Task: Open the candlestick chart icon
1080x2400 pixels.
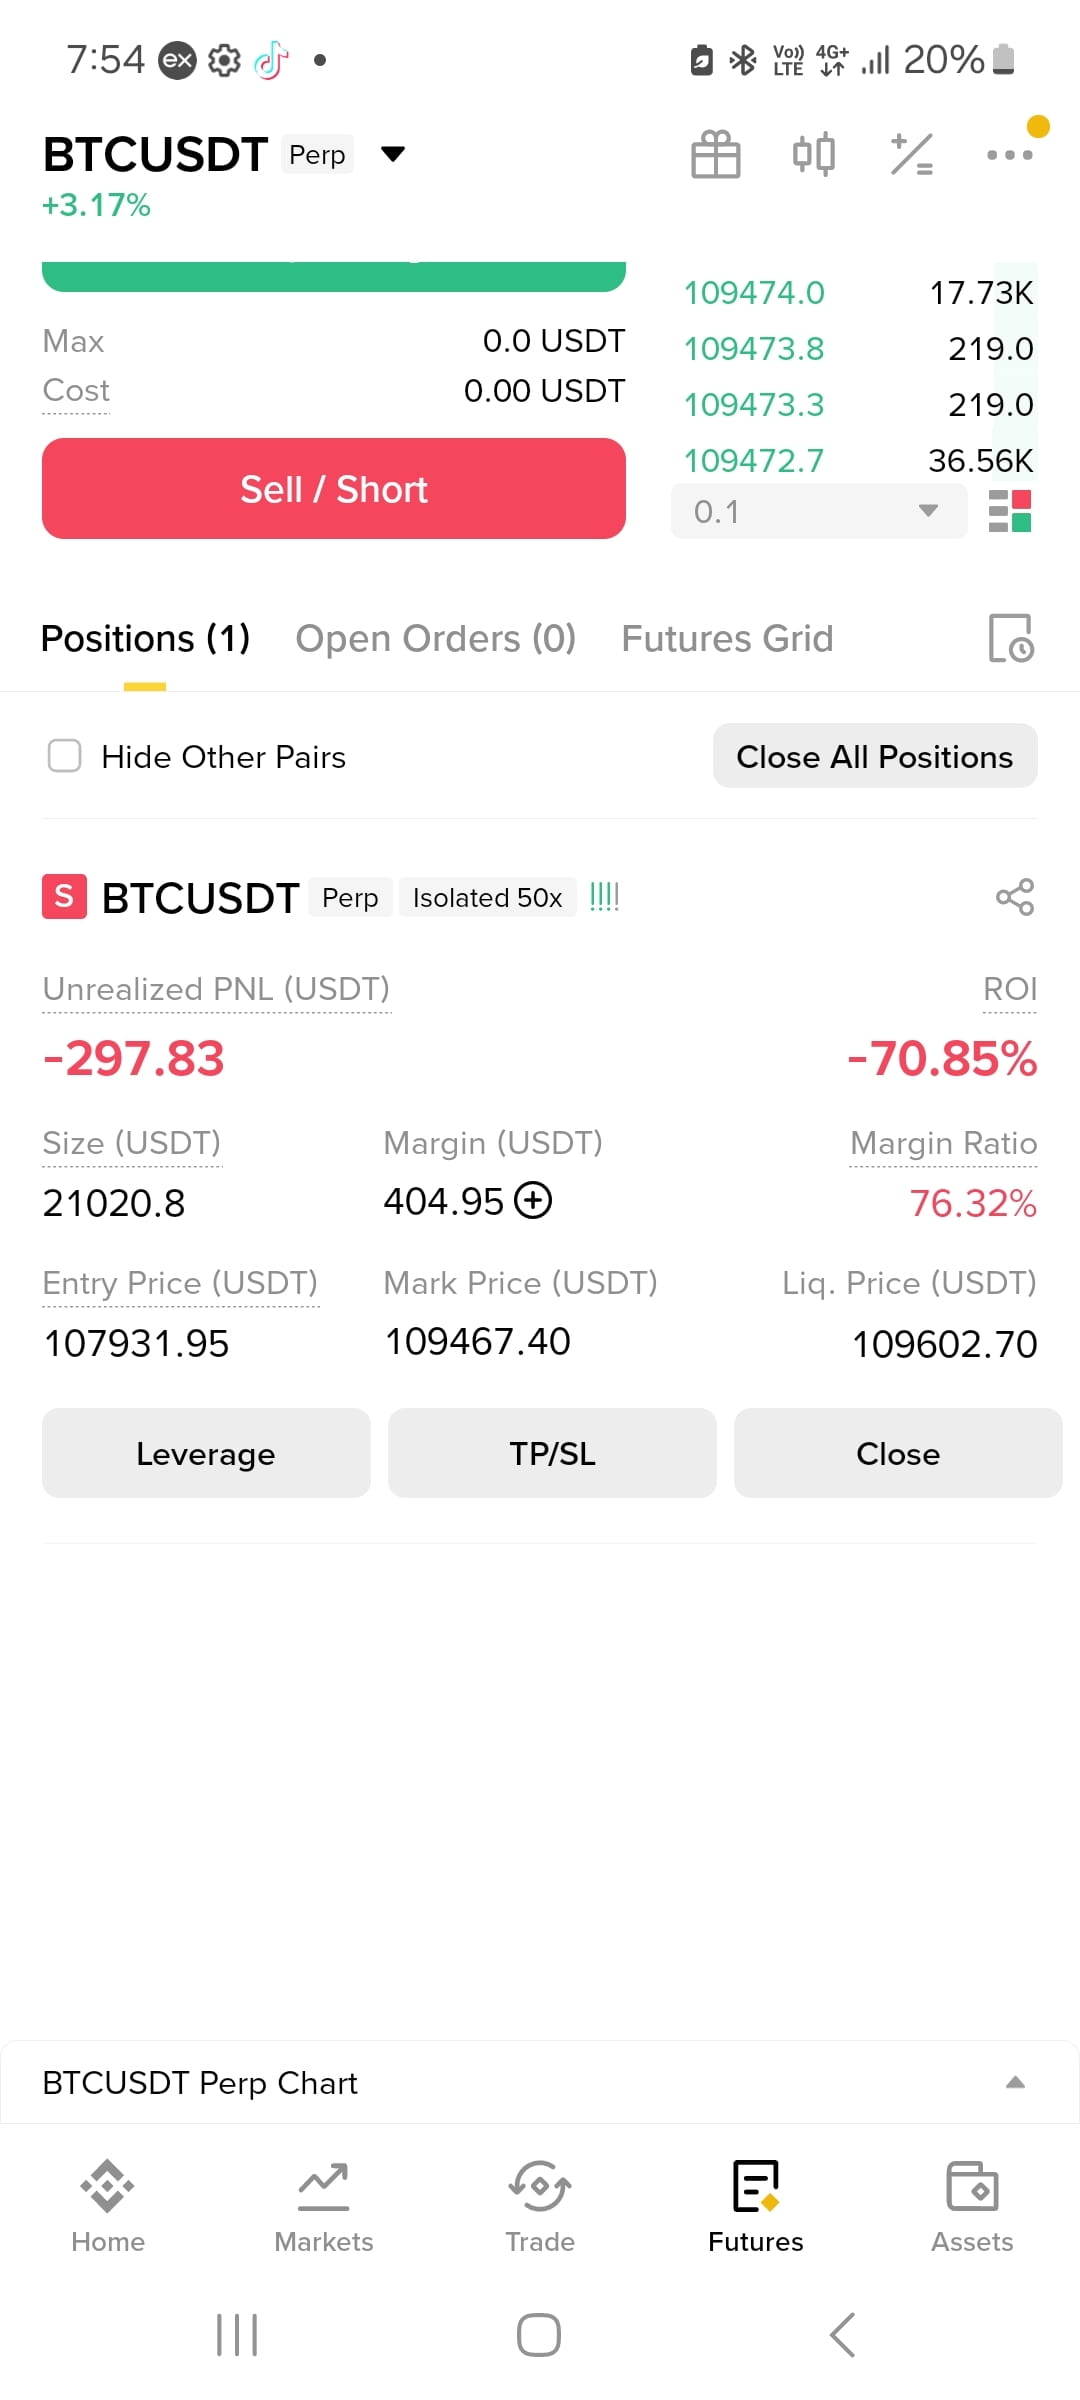Action: coord(813,154)
